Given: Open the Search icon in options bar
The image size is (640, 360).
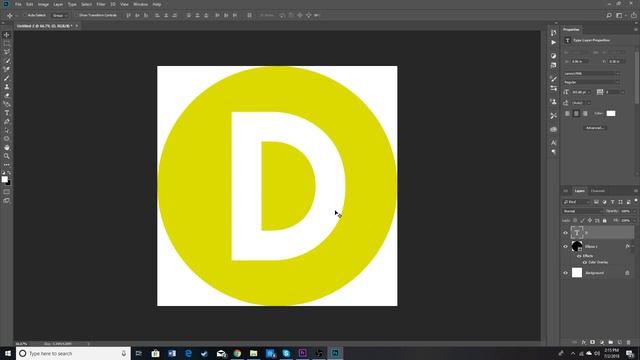Looking at the screenshot, I should 609,15.
